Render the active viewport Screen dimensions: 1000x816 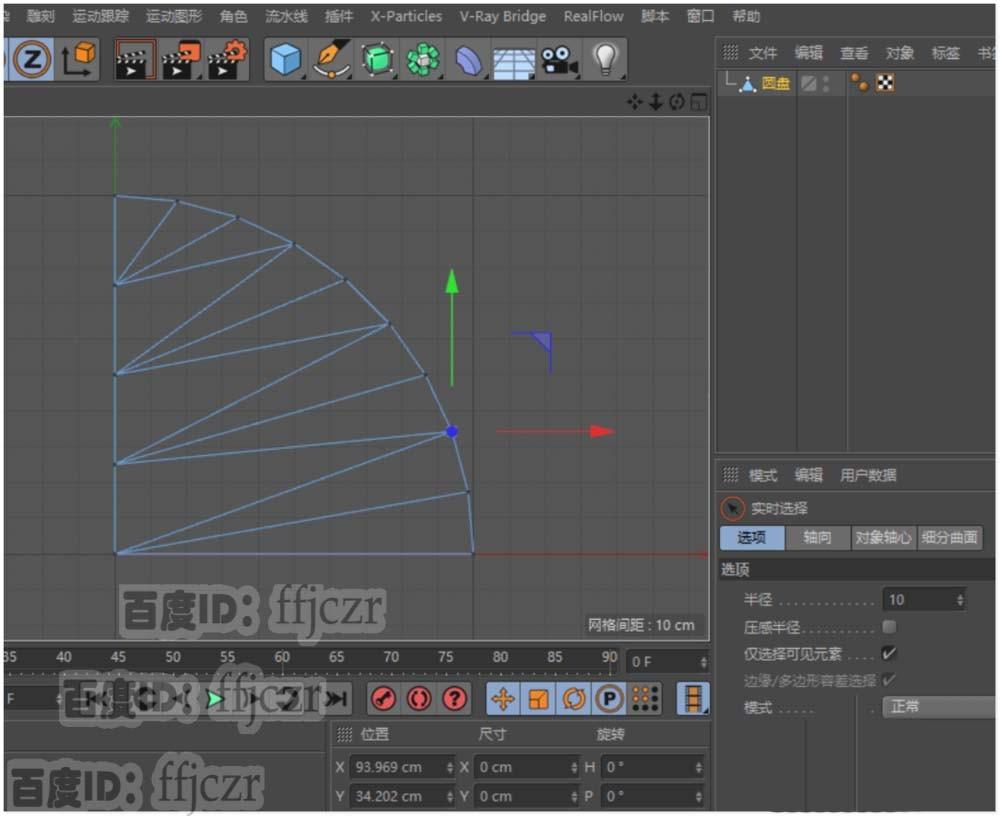point(135,60)
